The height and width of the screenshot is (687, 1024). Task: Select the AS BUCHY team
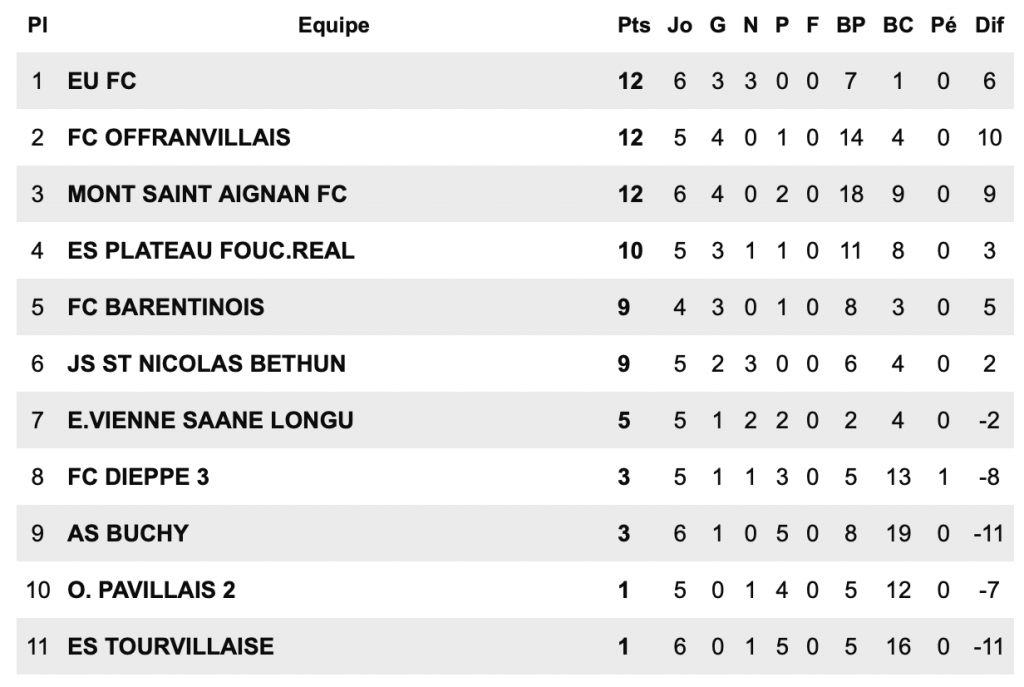tap(128, 533)
